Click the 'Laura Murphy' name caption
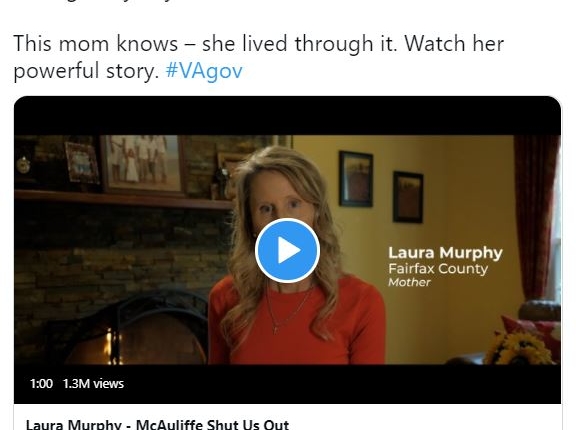 445,253
